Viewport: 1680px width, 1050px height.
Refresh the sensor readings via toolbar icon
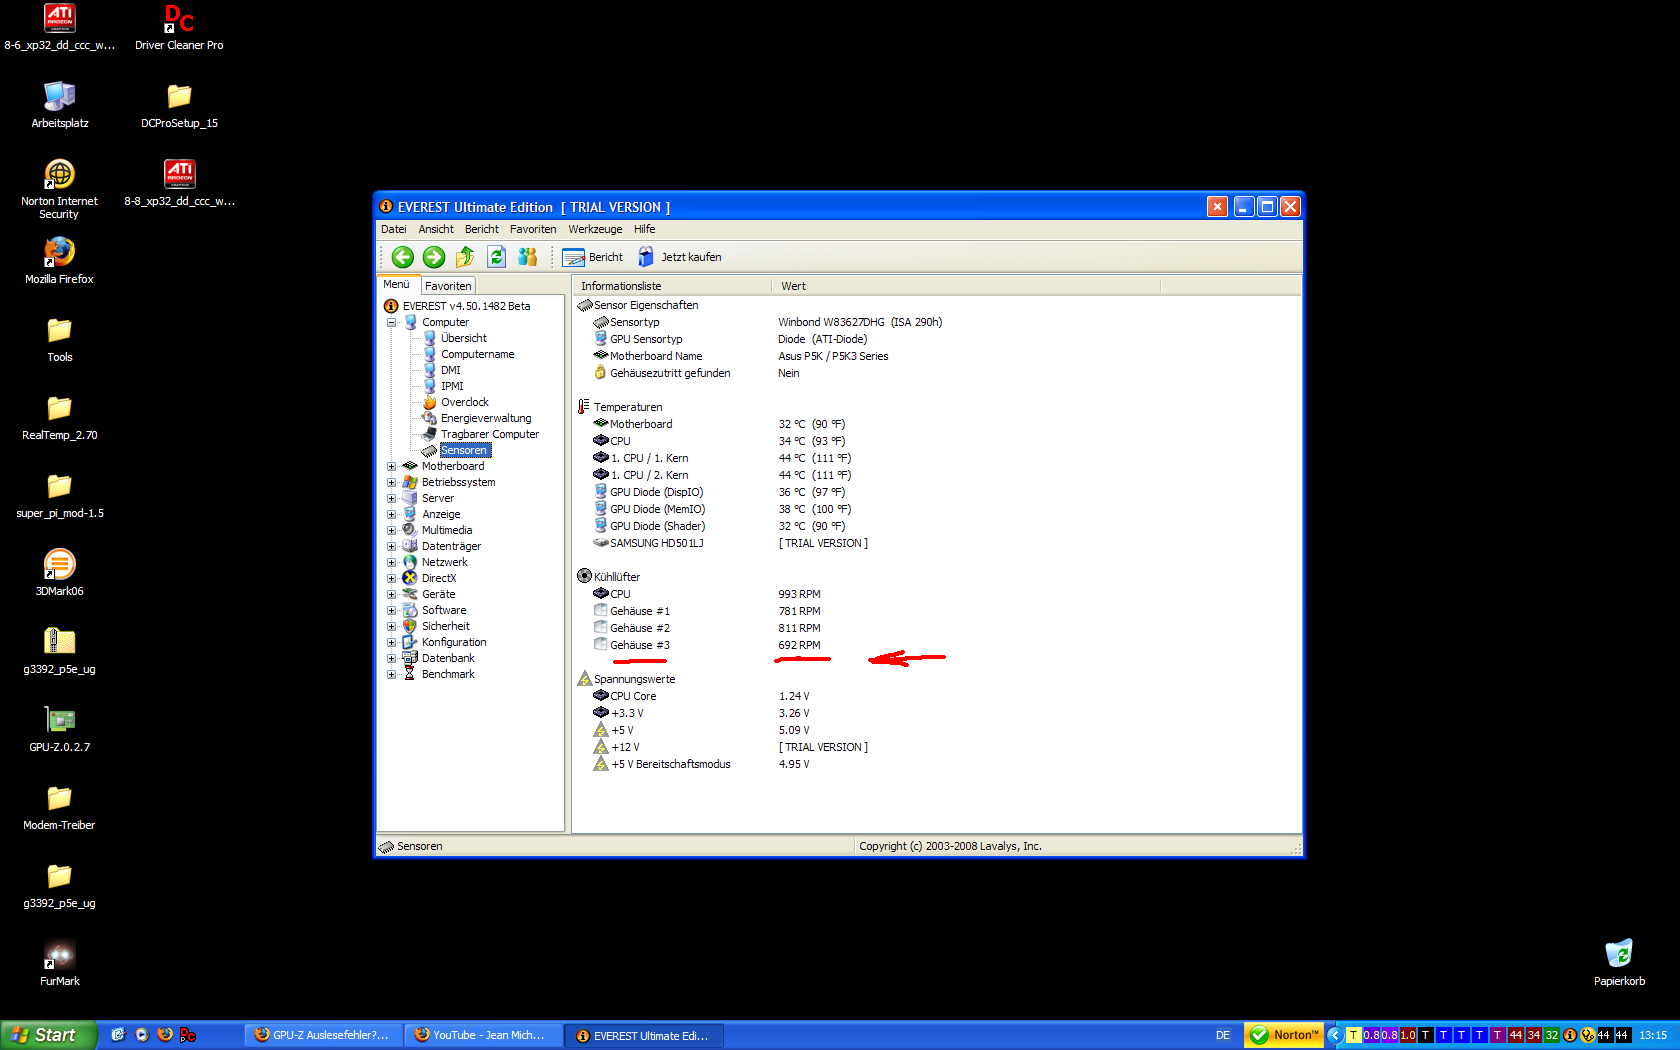(x=496, y=257)
